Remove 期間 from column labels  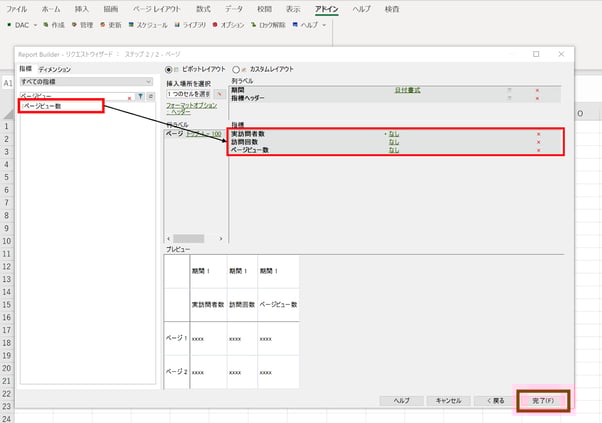[538, 90]
